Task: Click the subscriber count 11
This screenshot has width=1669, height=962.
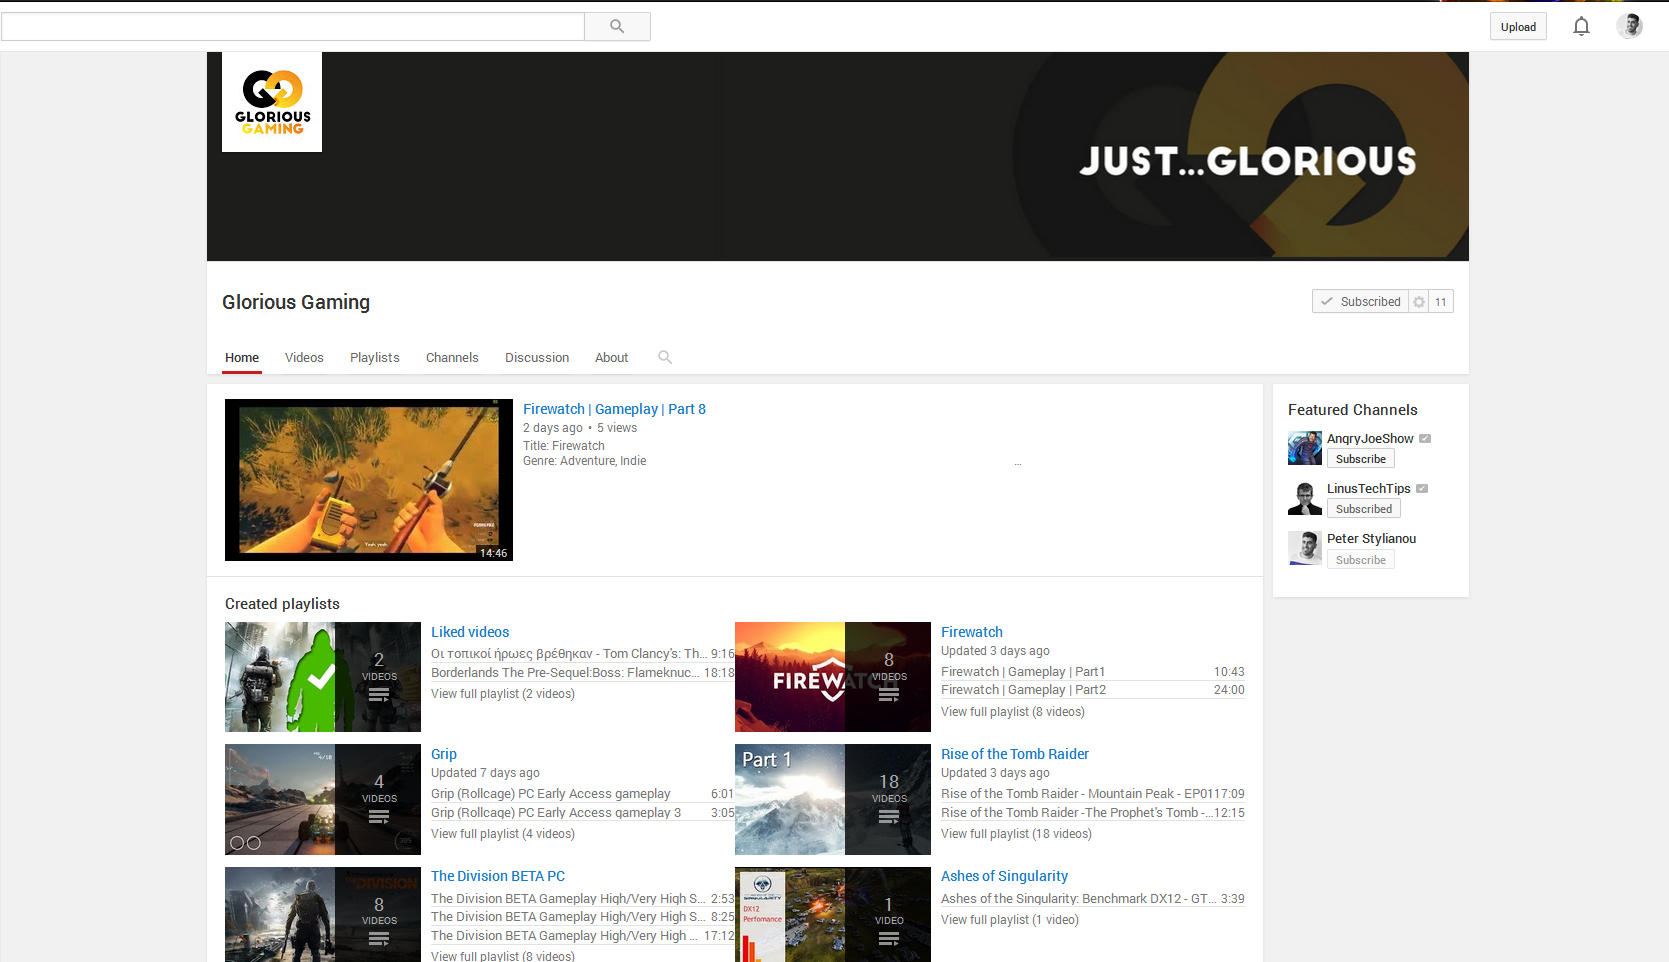Action: tap(1441, 302)
